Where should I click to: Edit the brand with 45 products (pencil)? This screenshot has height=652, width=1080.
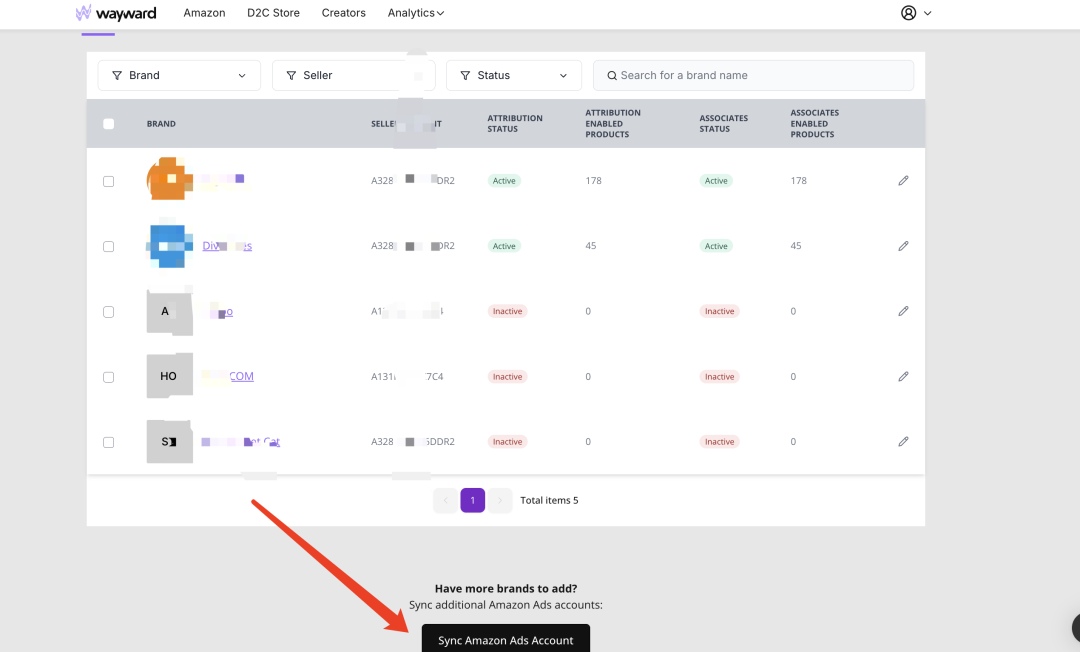(903, 246)
